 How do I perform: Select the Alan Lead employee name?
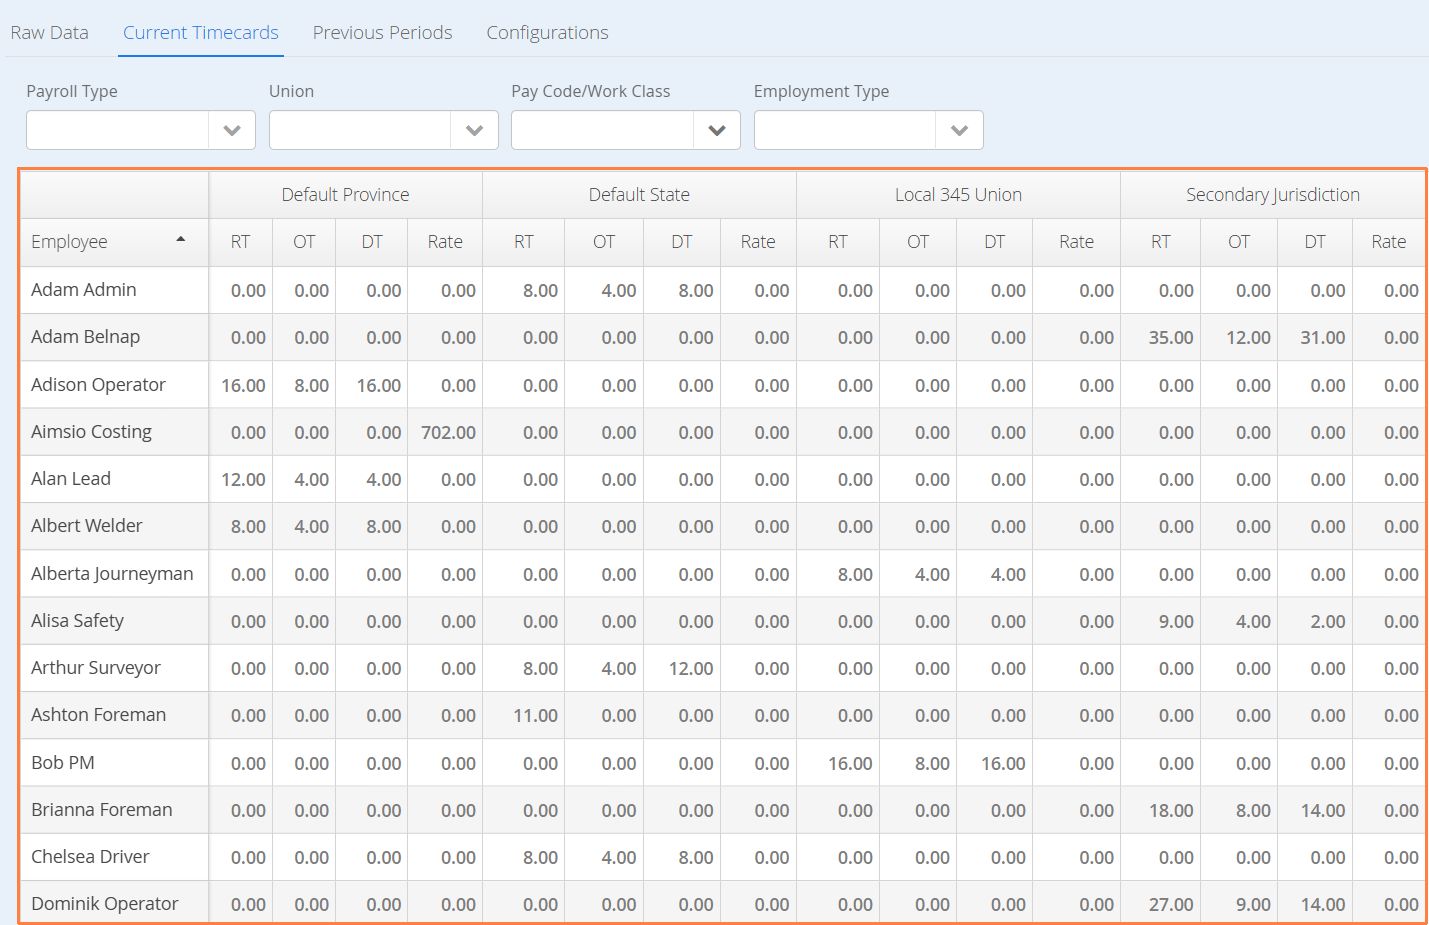point(71,479)
